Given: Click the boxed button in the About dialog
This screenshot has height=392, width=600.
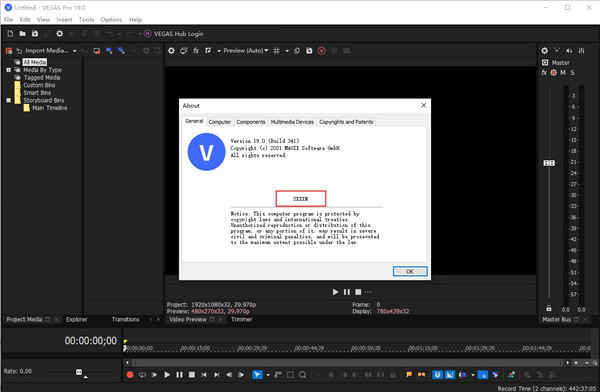Looking at the screenshot, I should [301, 199].
